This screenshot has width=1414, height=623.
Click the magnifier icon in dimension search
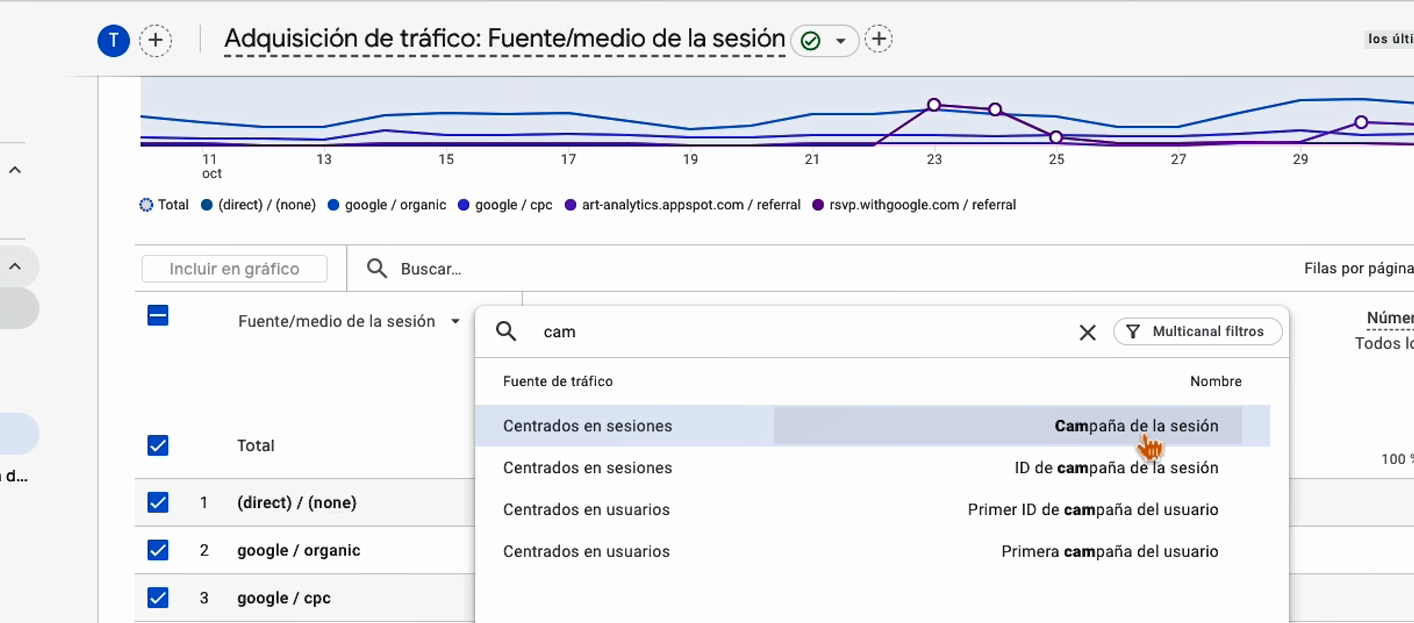coord(506,331)
